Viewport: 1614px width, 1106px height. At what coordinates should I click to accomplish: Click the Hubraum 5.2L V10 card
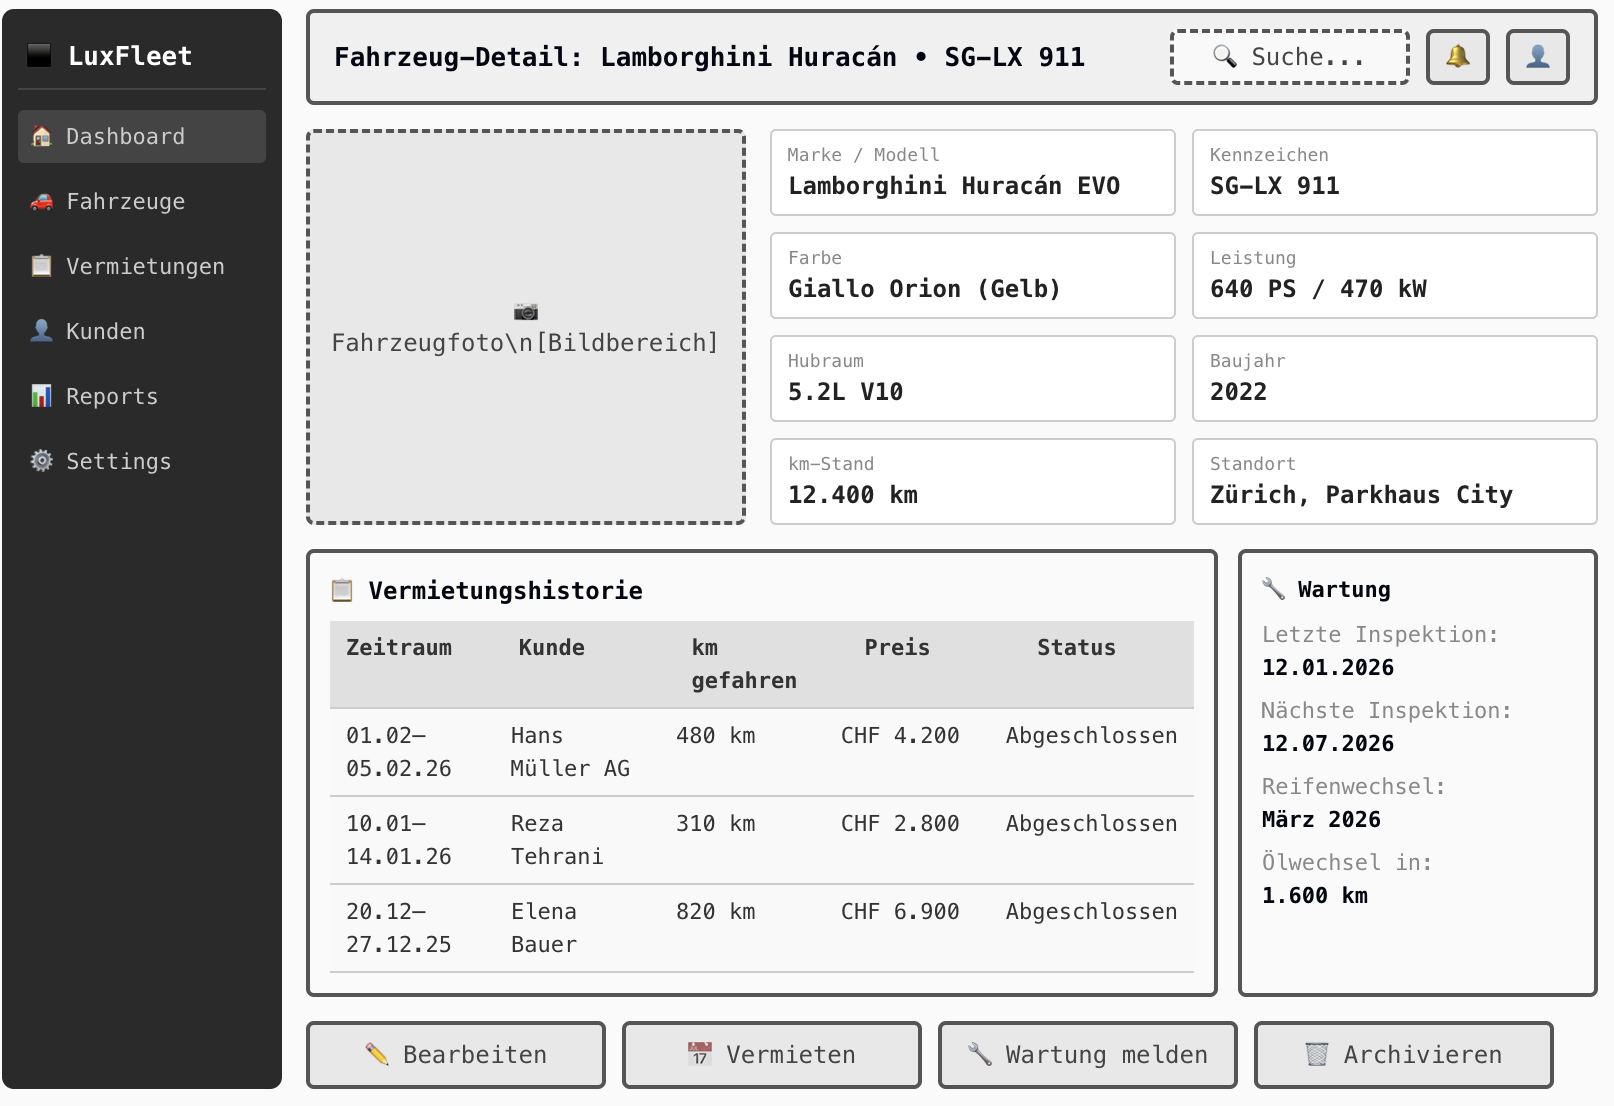tap(973, 378)
